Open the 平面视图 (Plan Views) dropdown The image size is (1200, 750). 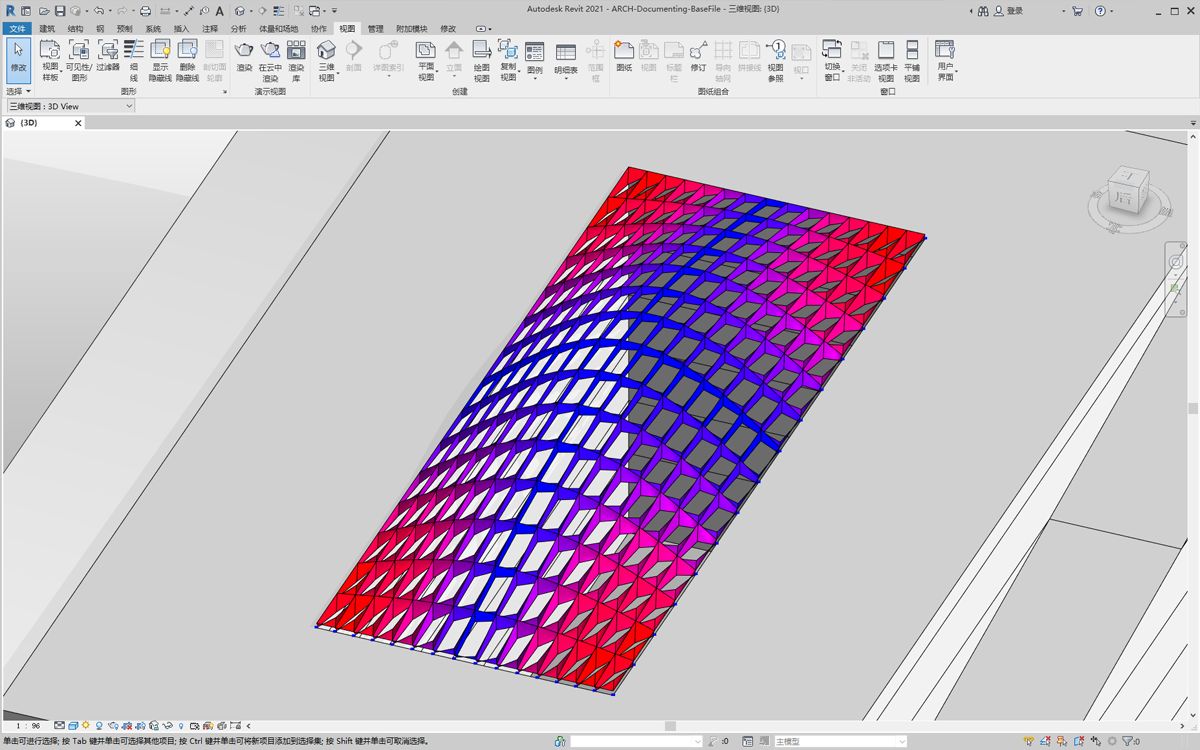pos(426,60)
